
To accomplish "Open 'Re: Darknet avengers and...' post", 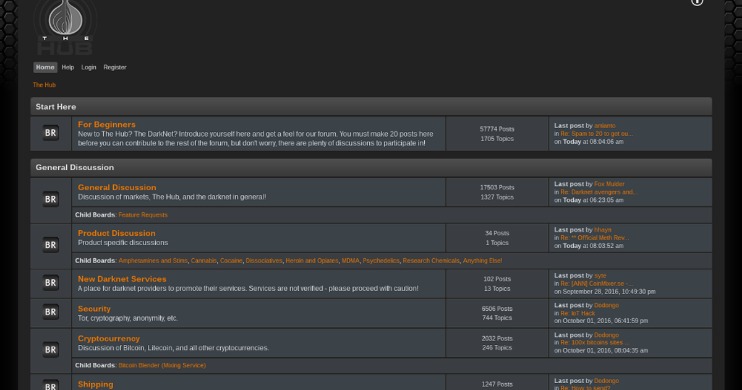I will [598, 192].
